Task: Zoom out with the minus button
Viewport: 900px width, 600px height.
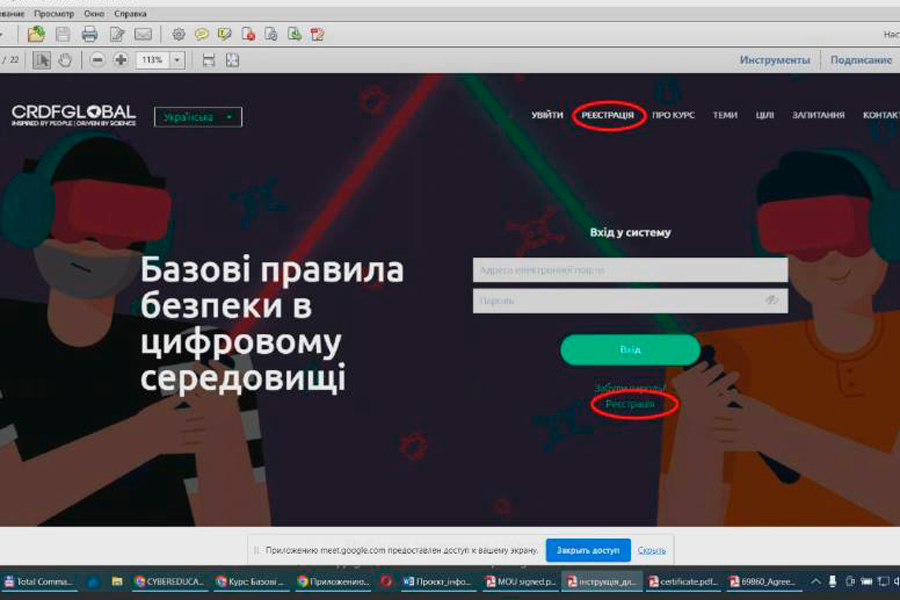Action: [97, 60]
